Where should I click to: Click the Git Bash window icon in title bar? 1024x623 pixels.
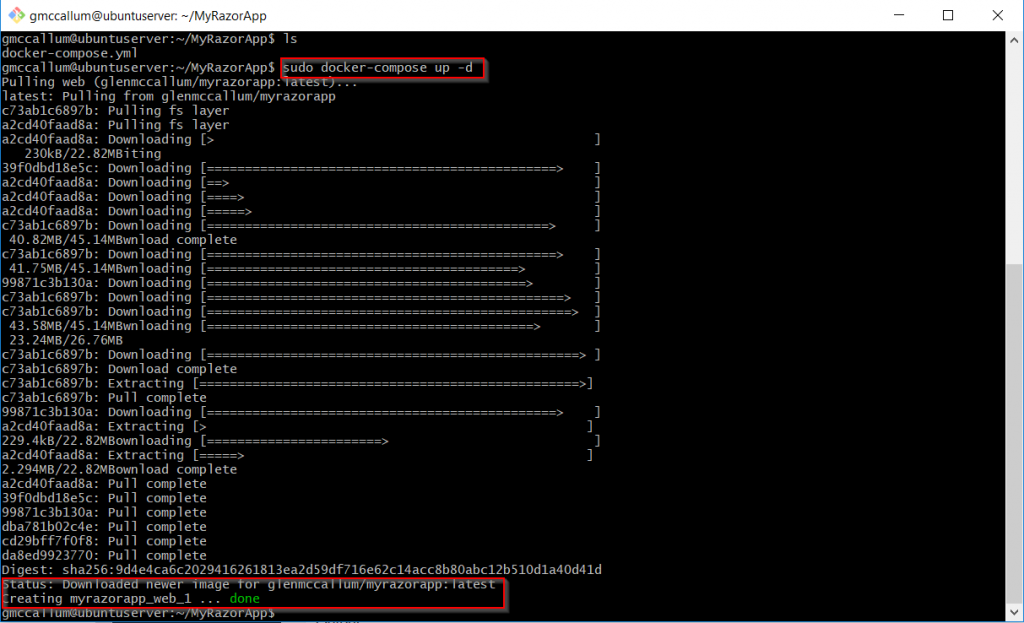(16, 15)
